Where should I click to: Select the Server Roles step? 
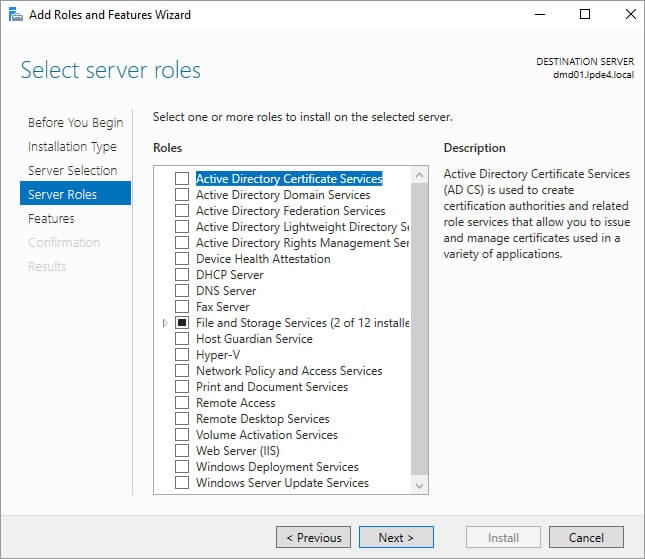75,193
